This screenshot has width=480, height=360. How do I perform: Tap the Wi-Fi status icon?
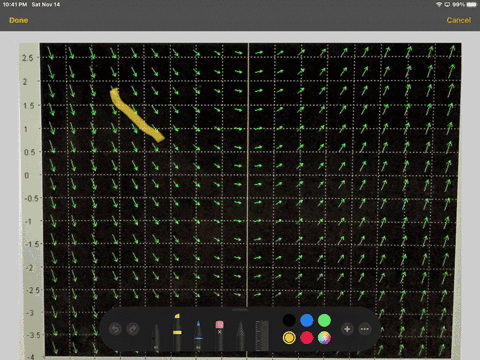(439, 4)
